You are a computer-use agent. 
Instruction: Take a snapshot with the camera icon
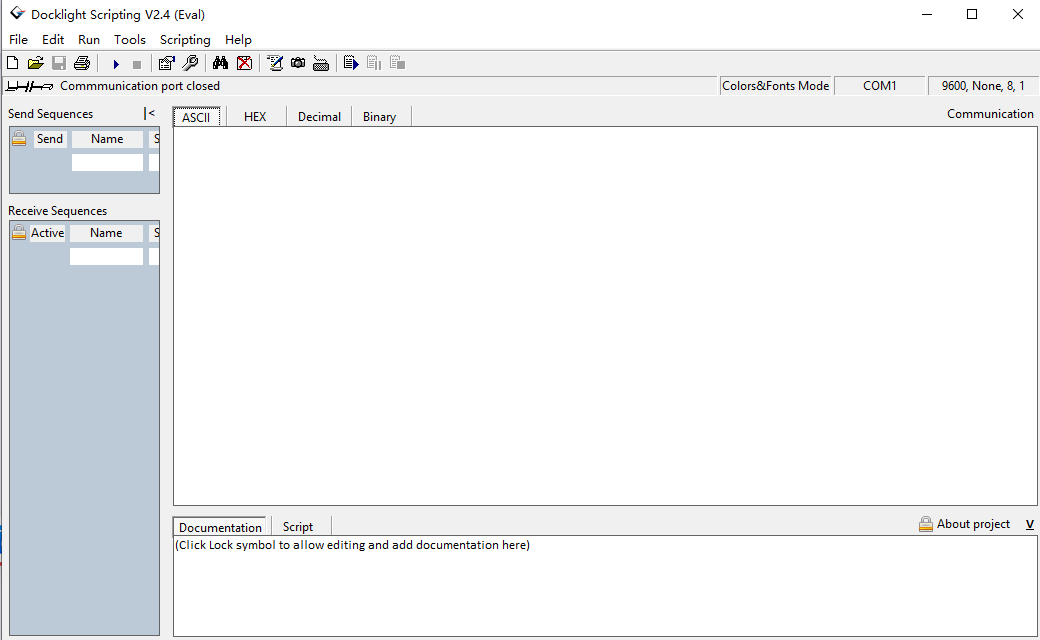tap(298, 63)
